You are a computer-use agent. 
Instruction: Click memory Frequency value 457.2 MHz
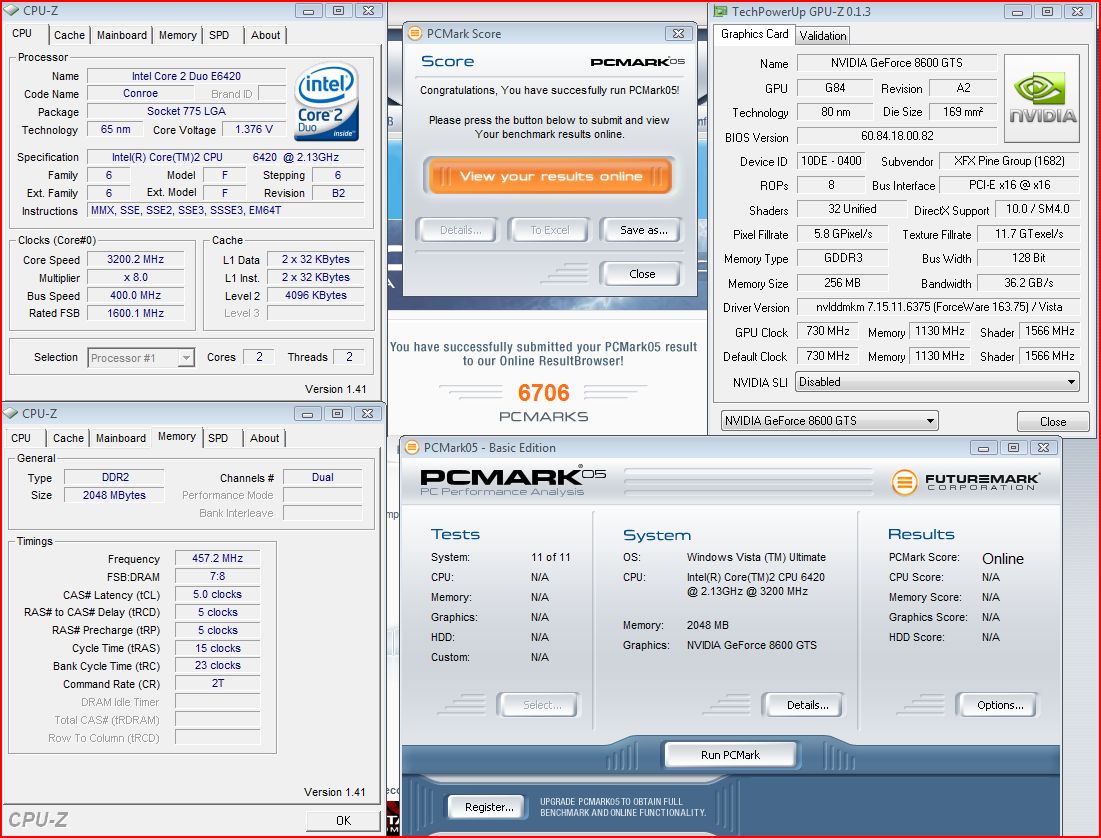(218, 558)
